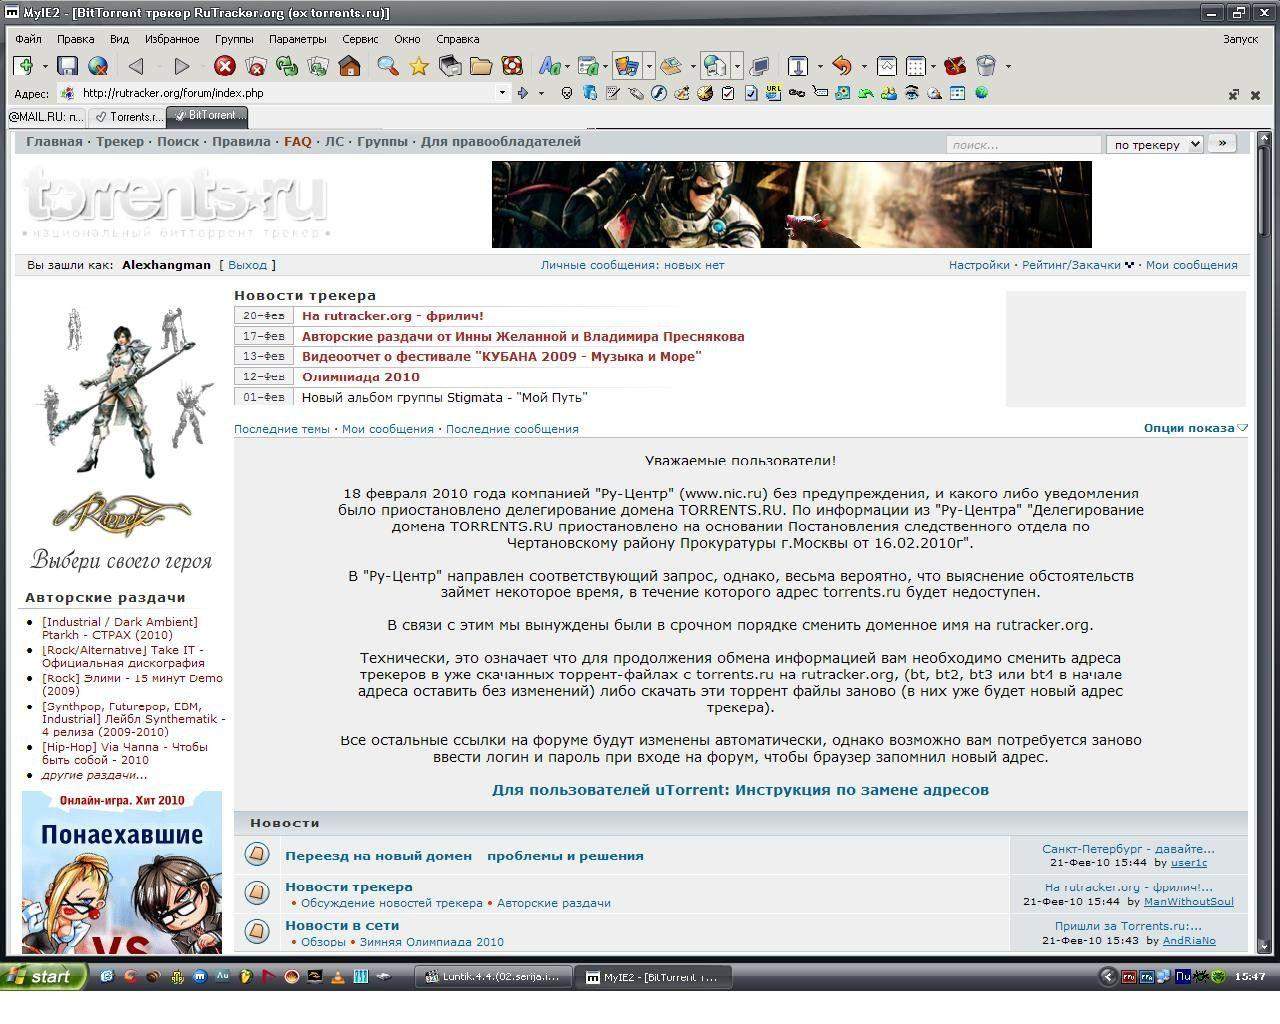Open the Избранное menu
1280x1024 pixels.
point(171,39)
